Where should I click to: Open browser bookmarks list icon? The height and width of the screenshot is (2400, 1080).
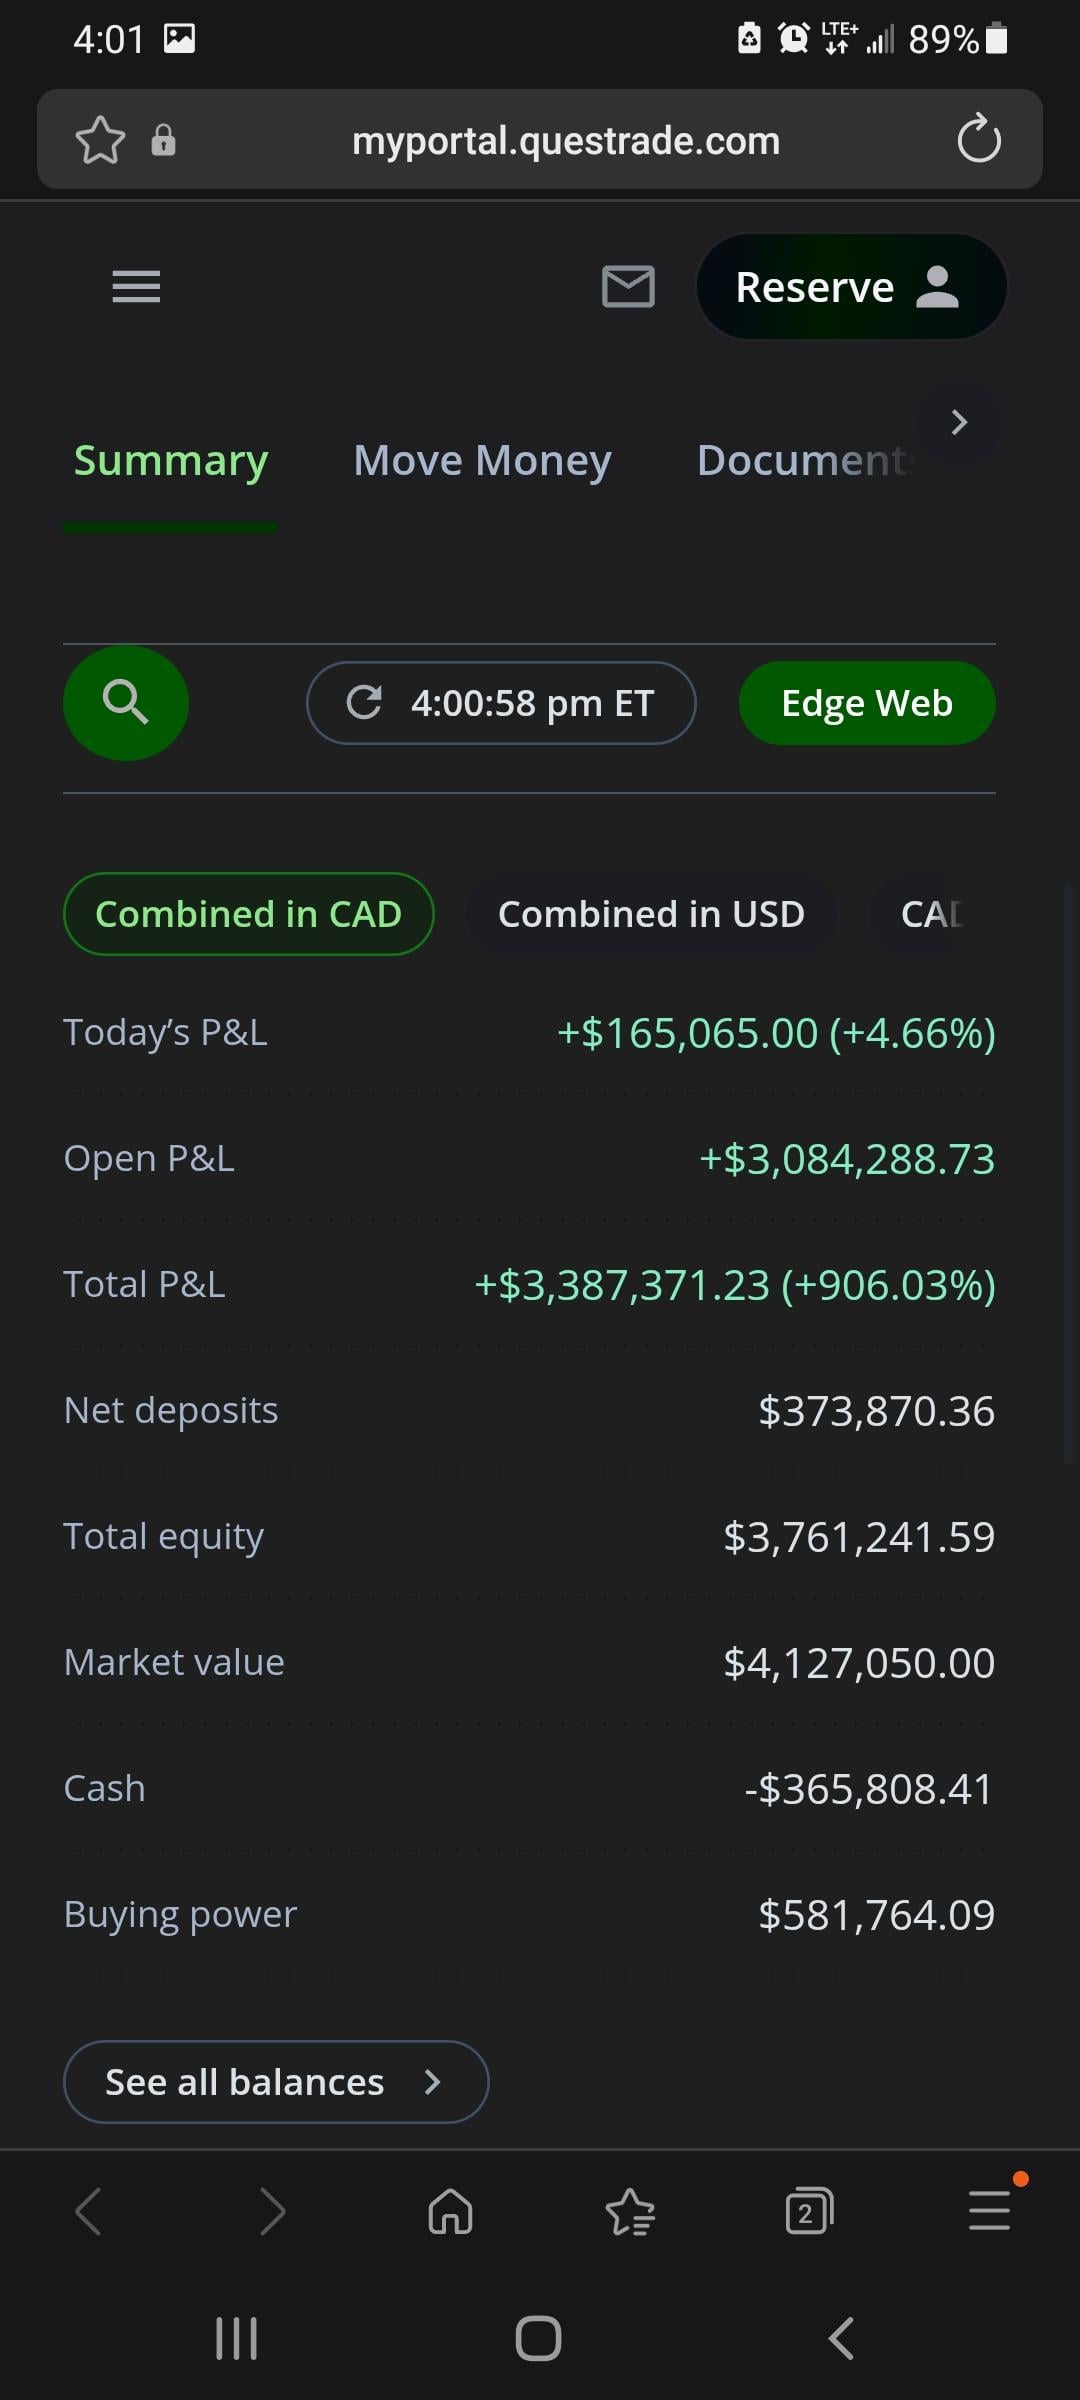coord(630,2211)
